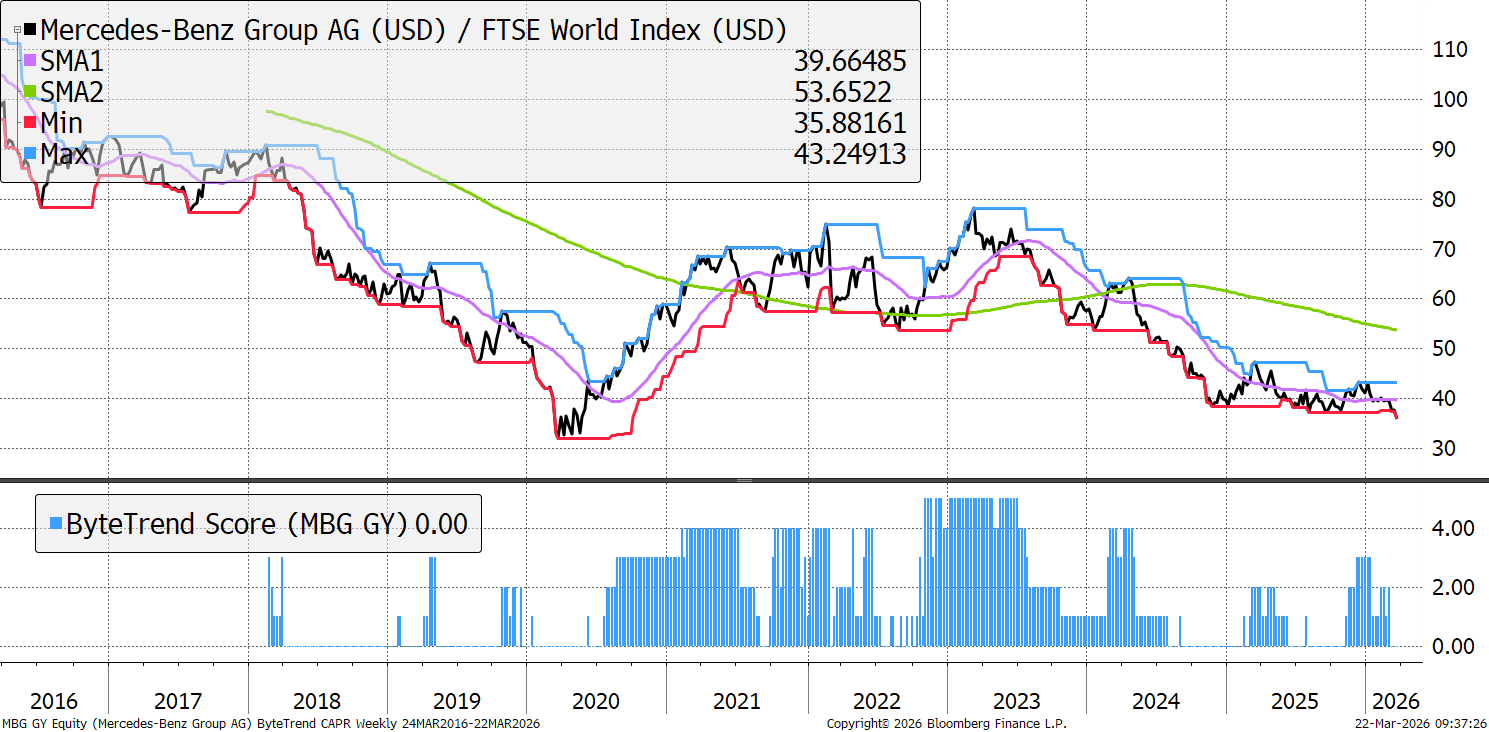Image resolution: width=1489 pixels, height=732 pixels.
Task: Click the blue ByteTrend Score legend marker
Action: [x=55, y=523]
